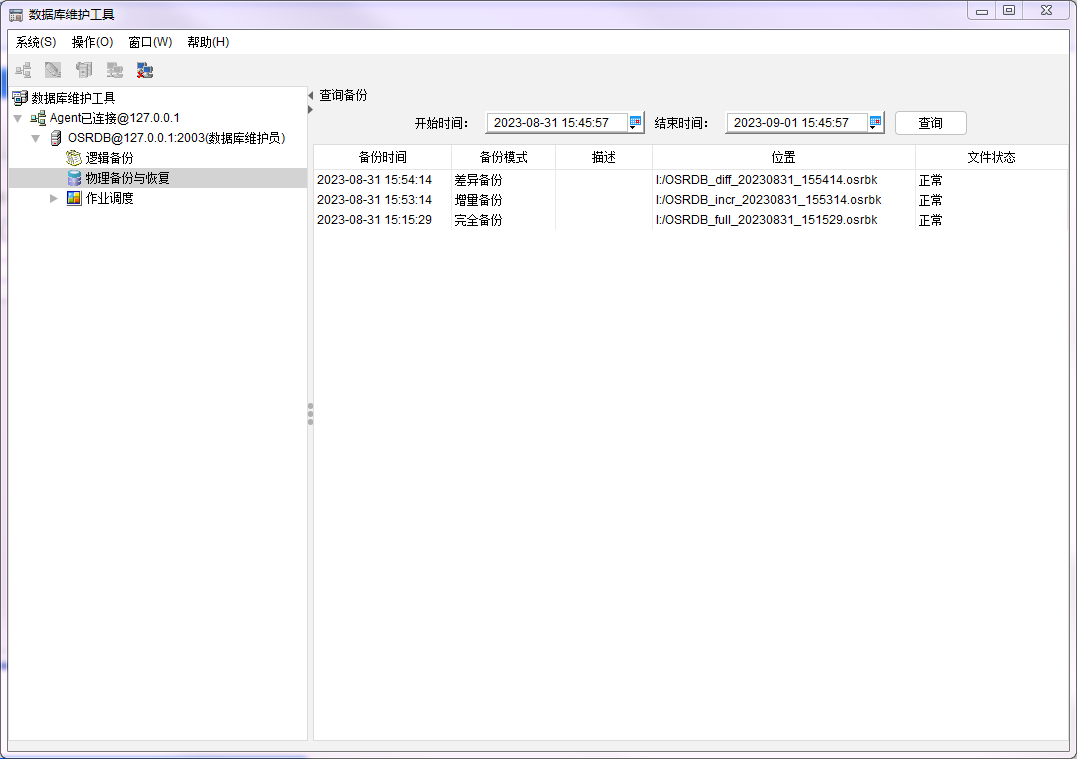Screen dimensions: 1077x759
Task: Collapse the sidebar using the left arrow near 查询备份
Action: [310, 93]
